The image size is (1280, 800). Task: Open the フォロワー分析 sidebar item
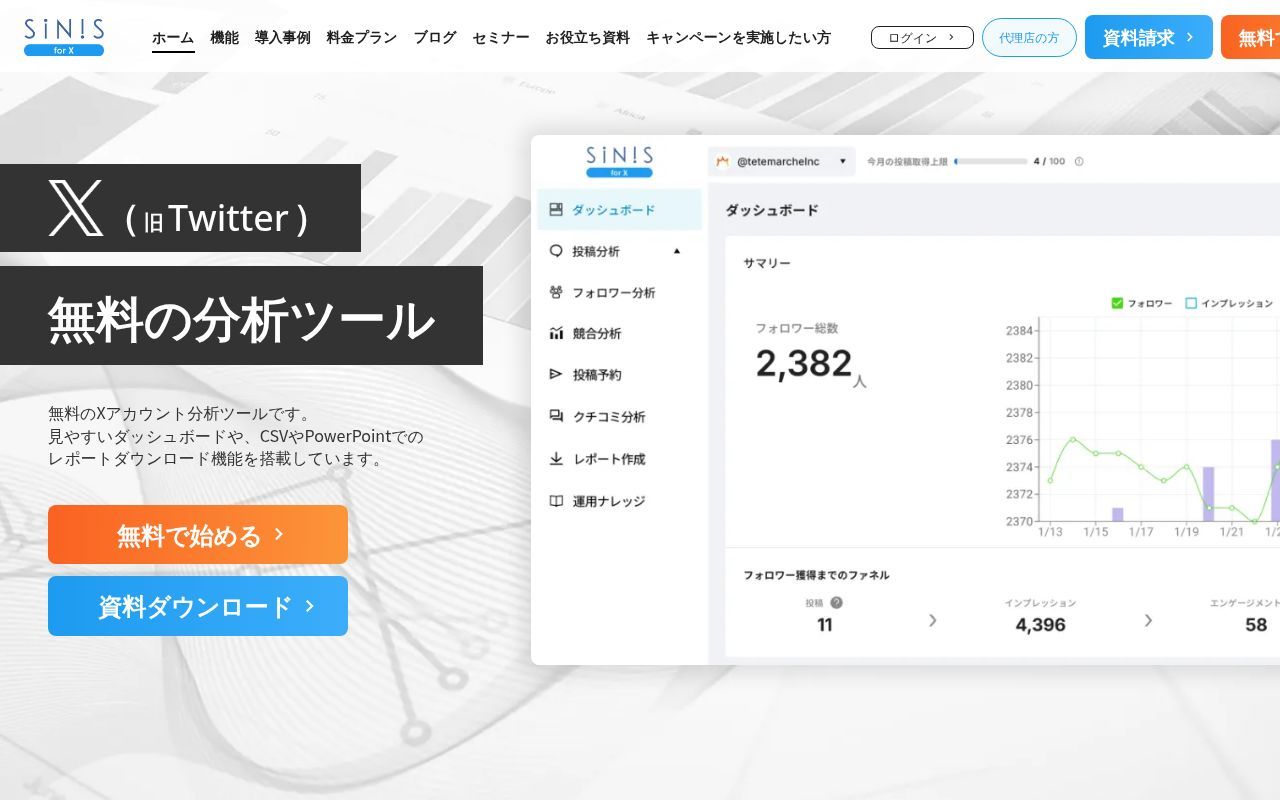619,293
